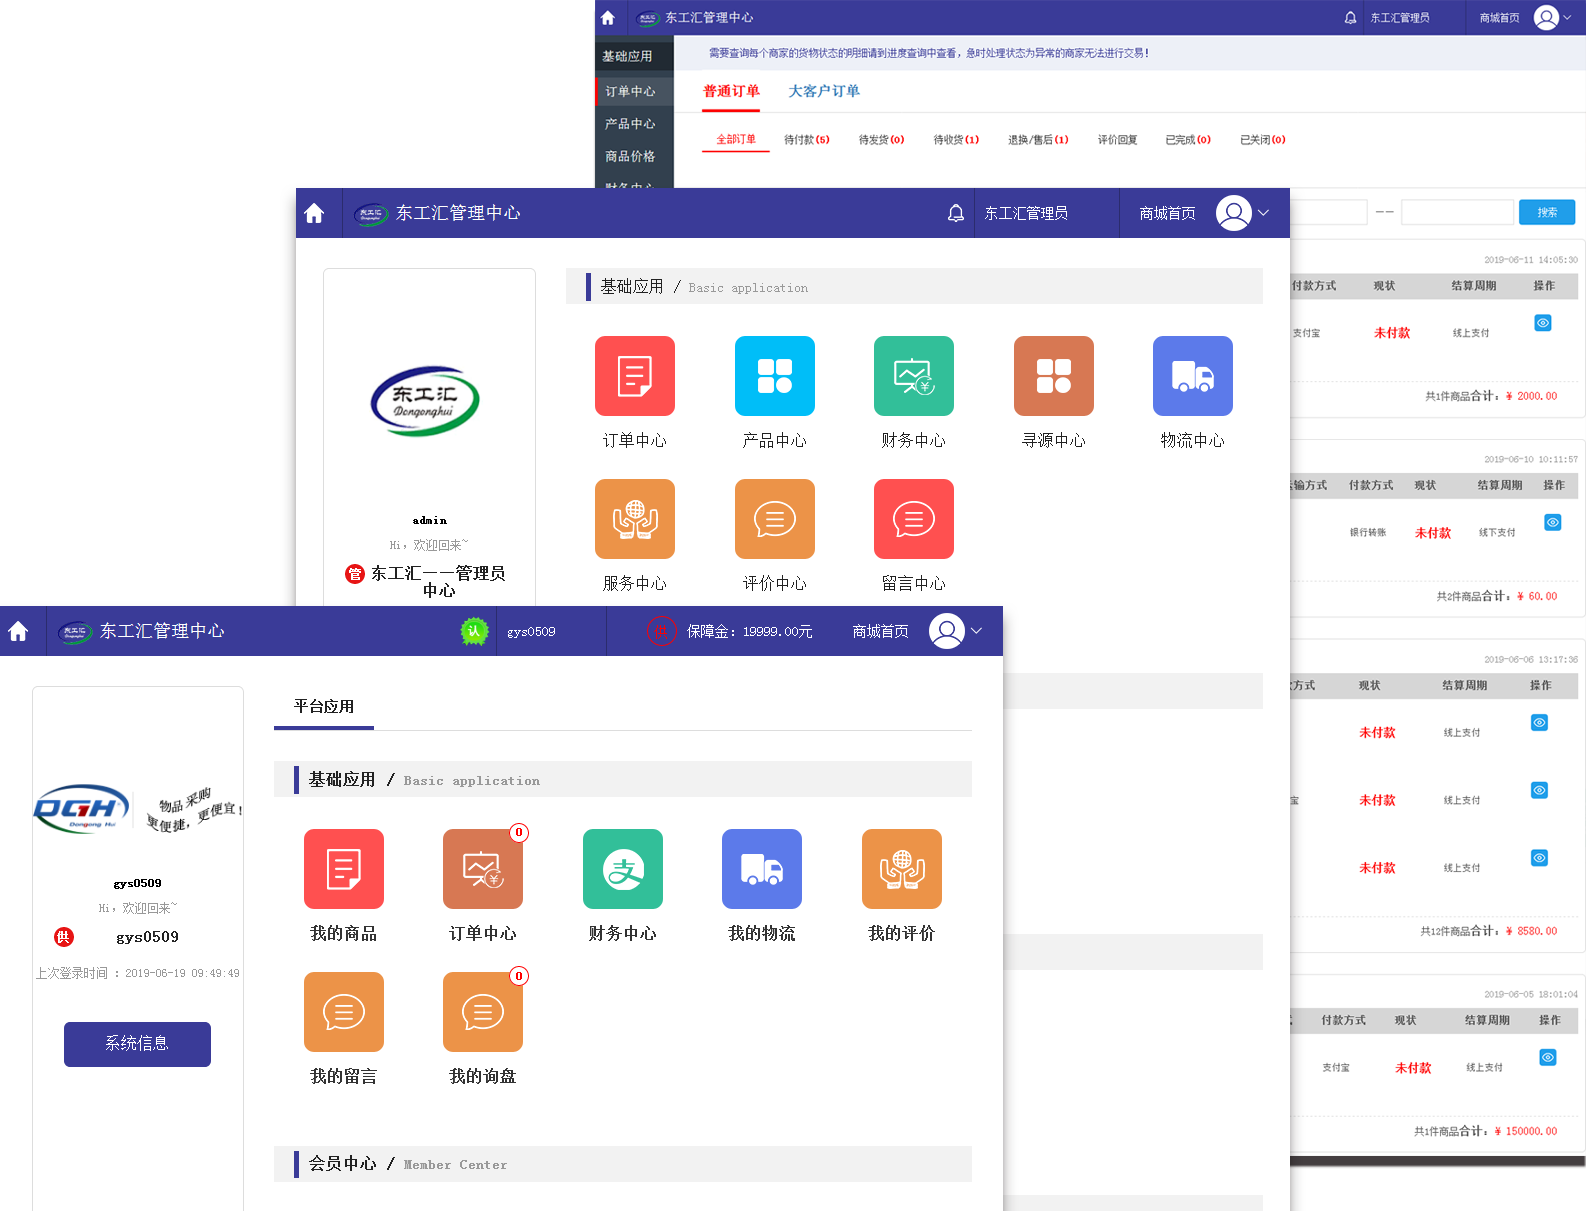Click the blue 搜索 button
Screen dimensions: 1586x1211
coord(1546,212)
